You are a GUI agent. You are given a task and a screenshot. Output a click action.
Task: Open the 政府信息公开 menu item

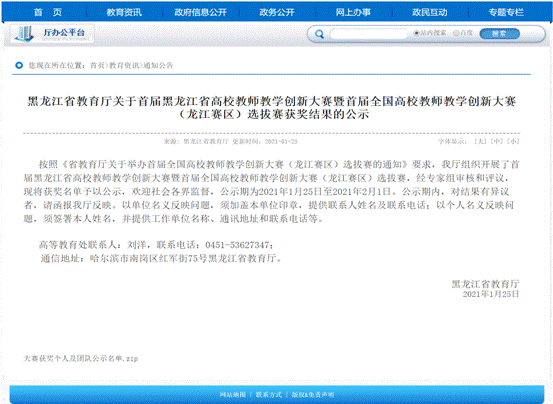pyautogui.click(x=200, y=12)
